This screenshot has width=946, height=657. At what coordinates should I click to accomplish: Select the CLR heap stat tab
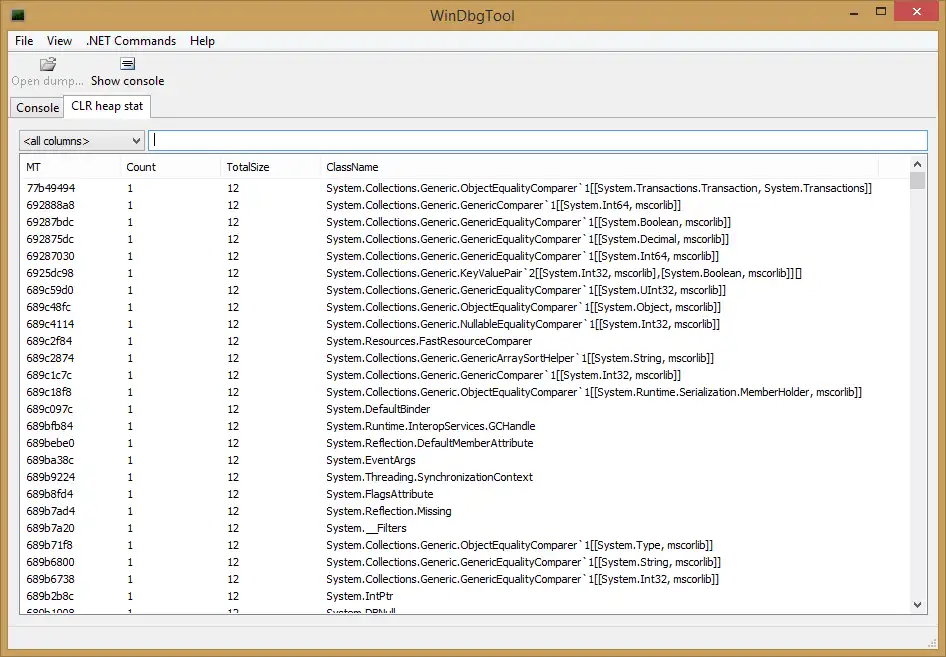[x=107, y=106]
